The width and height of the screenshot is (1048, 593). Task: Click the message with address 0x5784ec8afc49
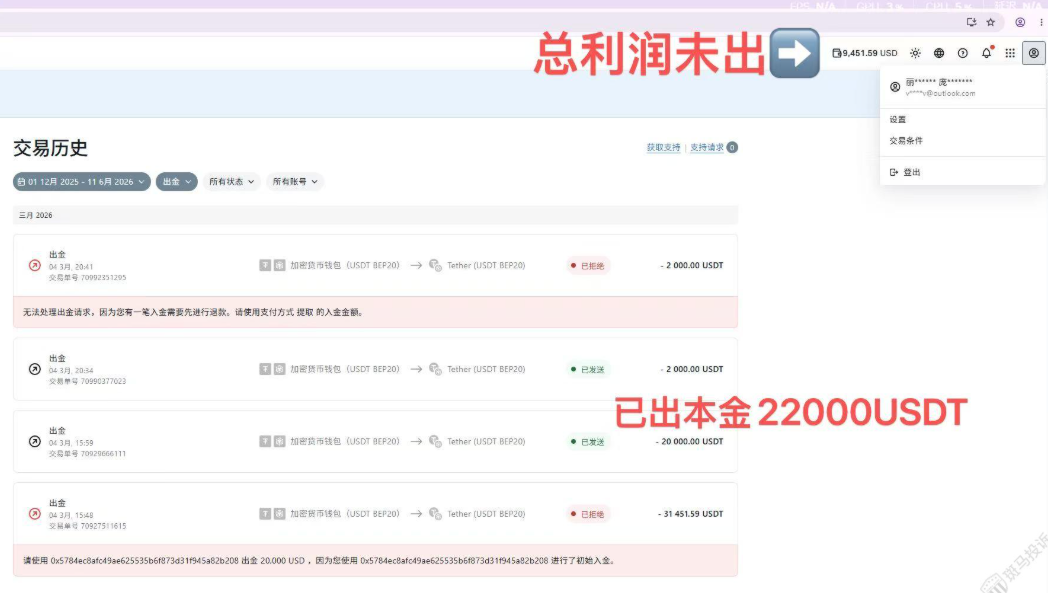375,560
